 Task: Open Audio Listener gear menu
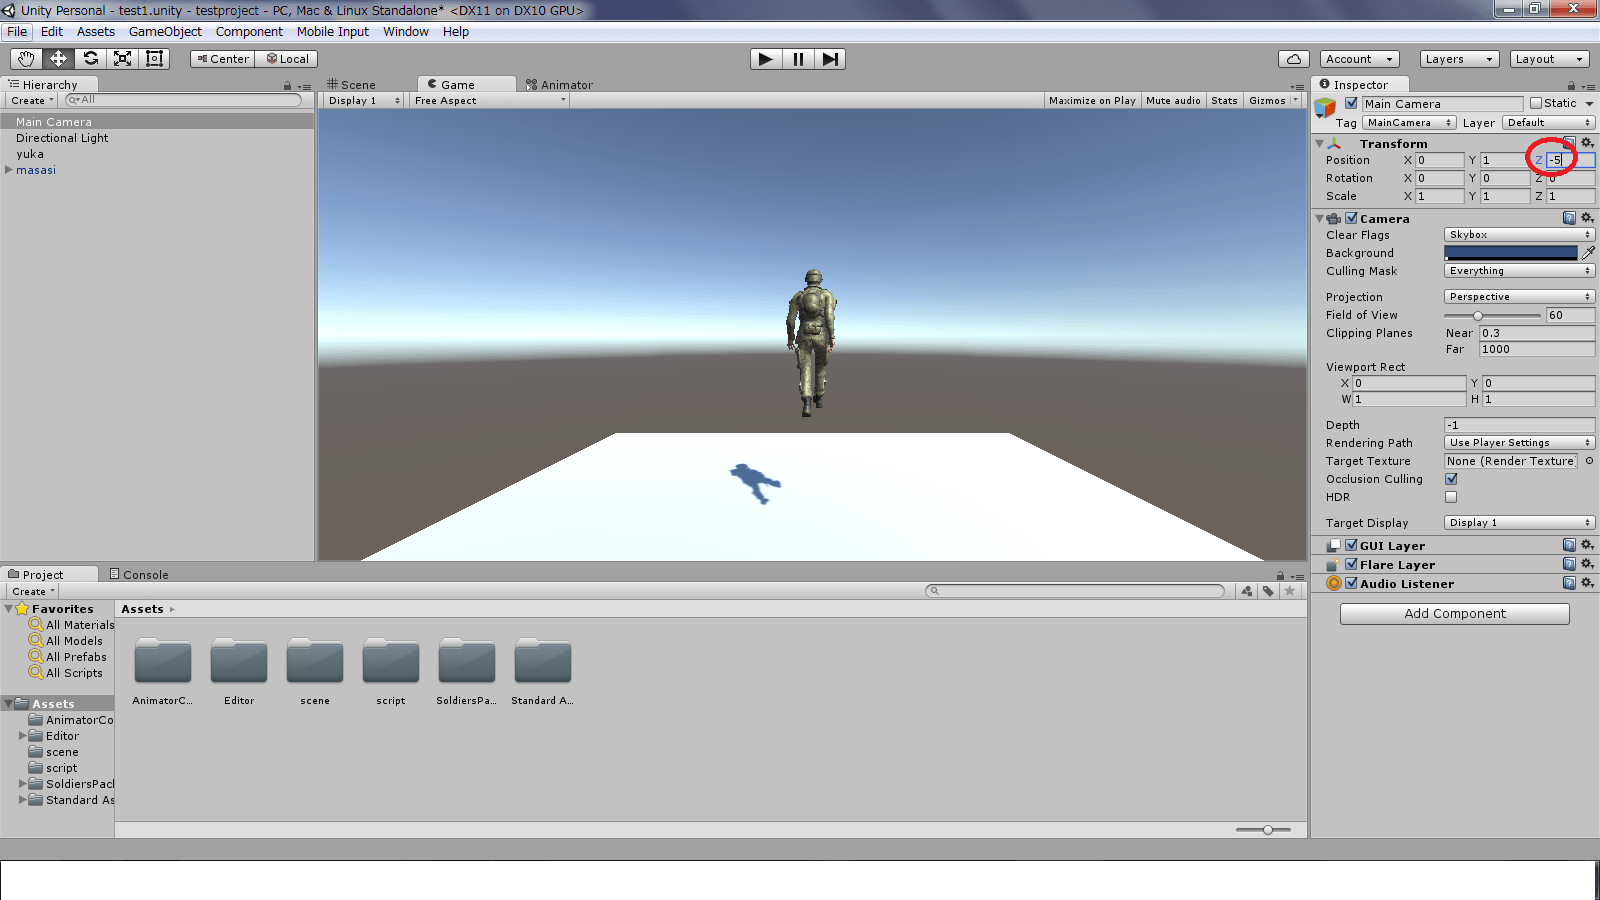(1587, 583)
